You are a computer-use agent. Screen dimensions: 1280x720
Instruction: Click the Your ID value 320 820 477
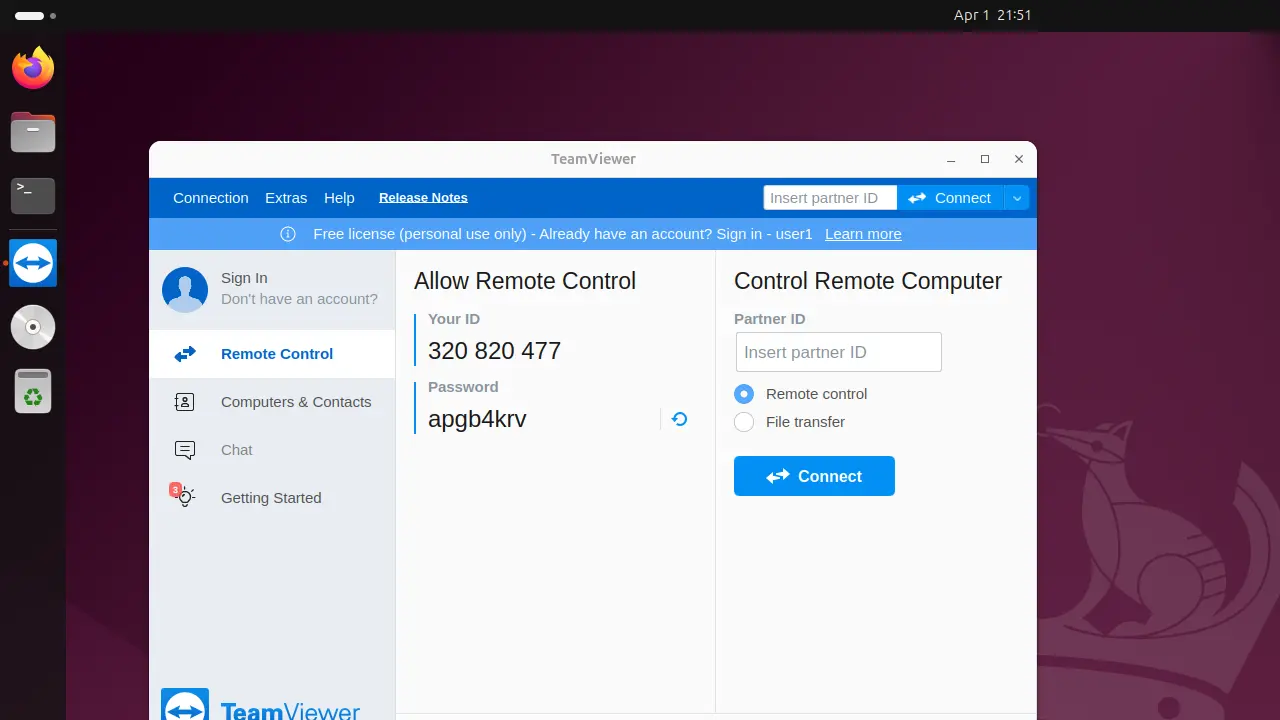(x=494, y=351)
